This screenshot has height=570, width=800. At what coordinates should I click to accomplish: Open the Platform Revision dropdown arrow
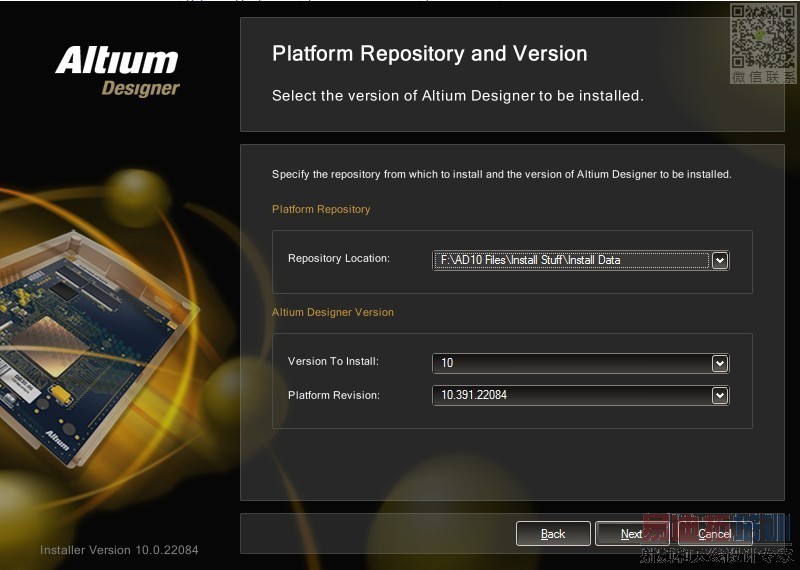pyautogui.click(x=719, y=395)
